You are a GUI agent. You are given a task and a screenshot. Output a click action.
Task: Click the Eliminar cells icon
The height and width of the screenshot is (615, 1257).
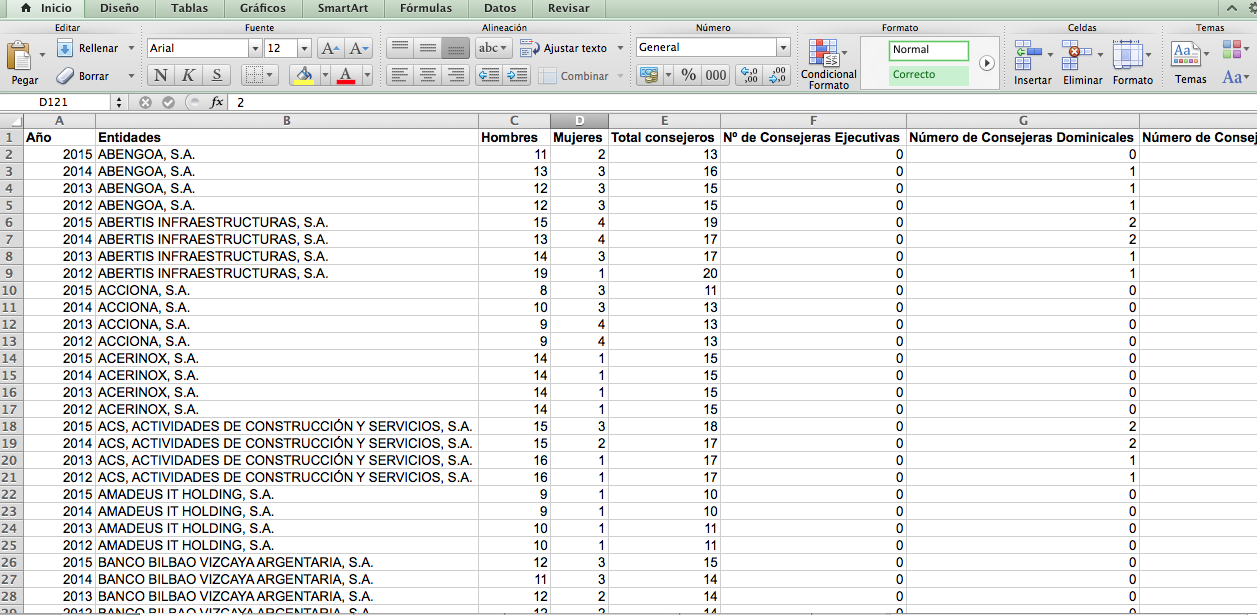pos(1078,54)
